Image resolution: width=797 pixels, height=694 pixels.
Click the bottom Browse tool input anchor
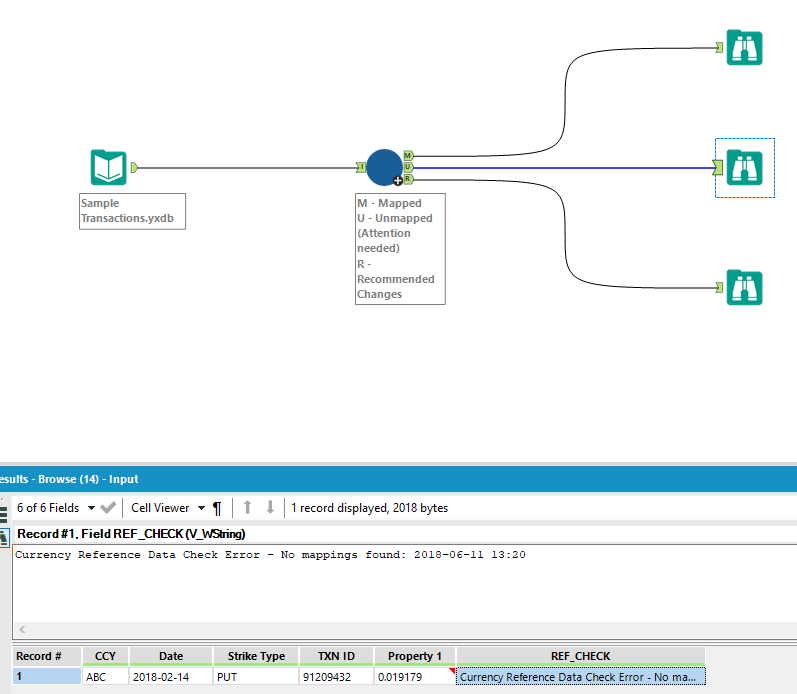point(719,287)
